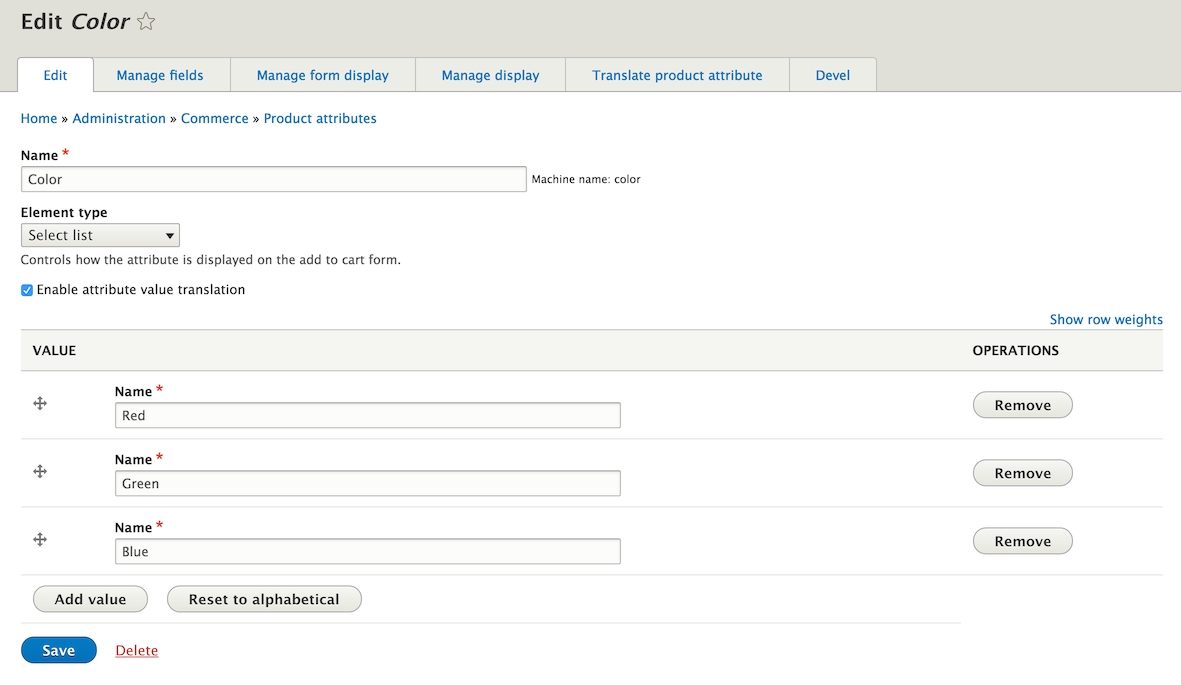Click inside the Blue name input field
Image resolution: width=1181 pixels, height=685 pixels.
367,550
